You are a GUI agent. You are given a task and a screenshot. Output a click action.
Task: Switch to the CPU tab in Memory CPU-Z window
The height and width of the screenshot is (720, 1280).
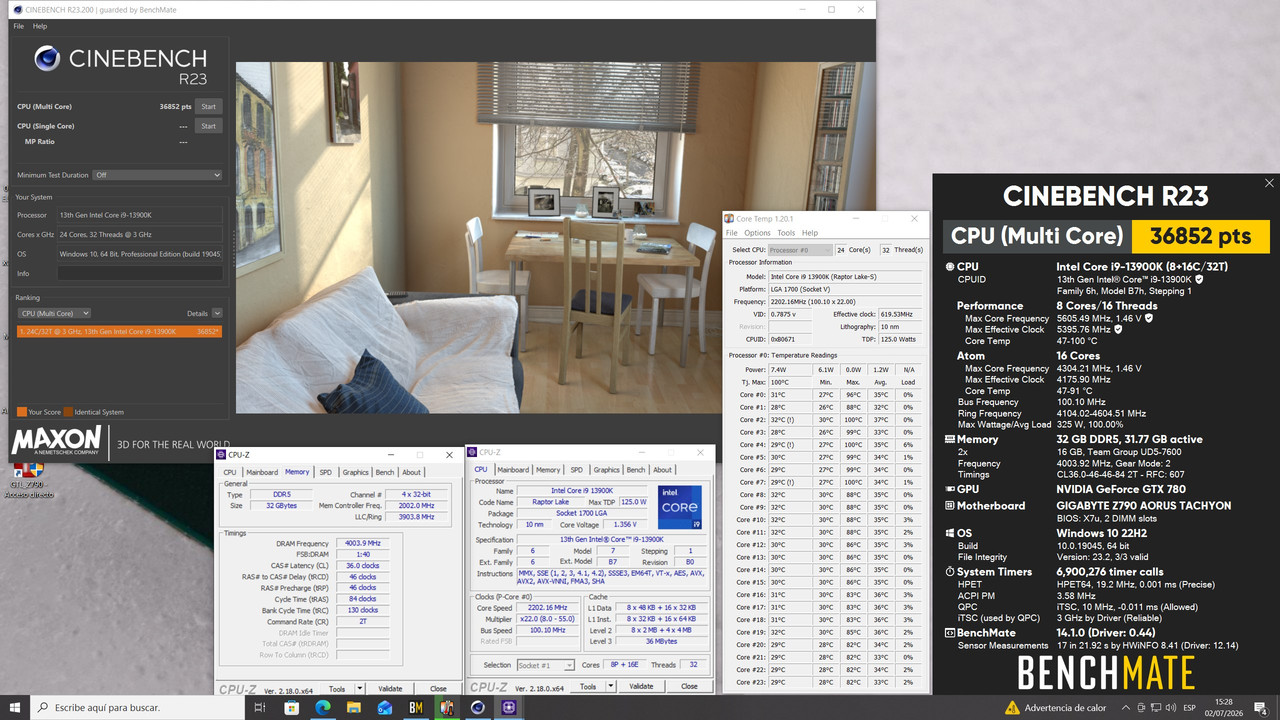(x=230, y=472)
